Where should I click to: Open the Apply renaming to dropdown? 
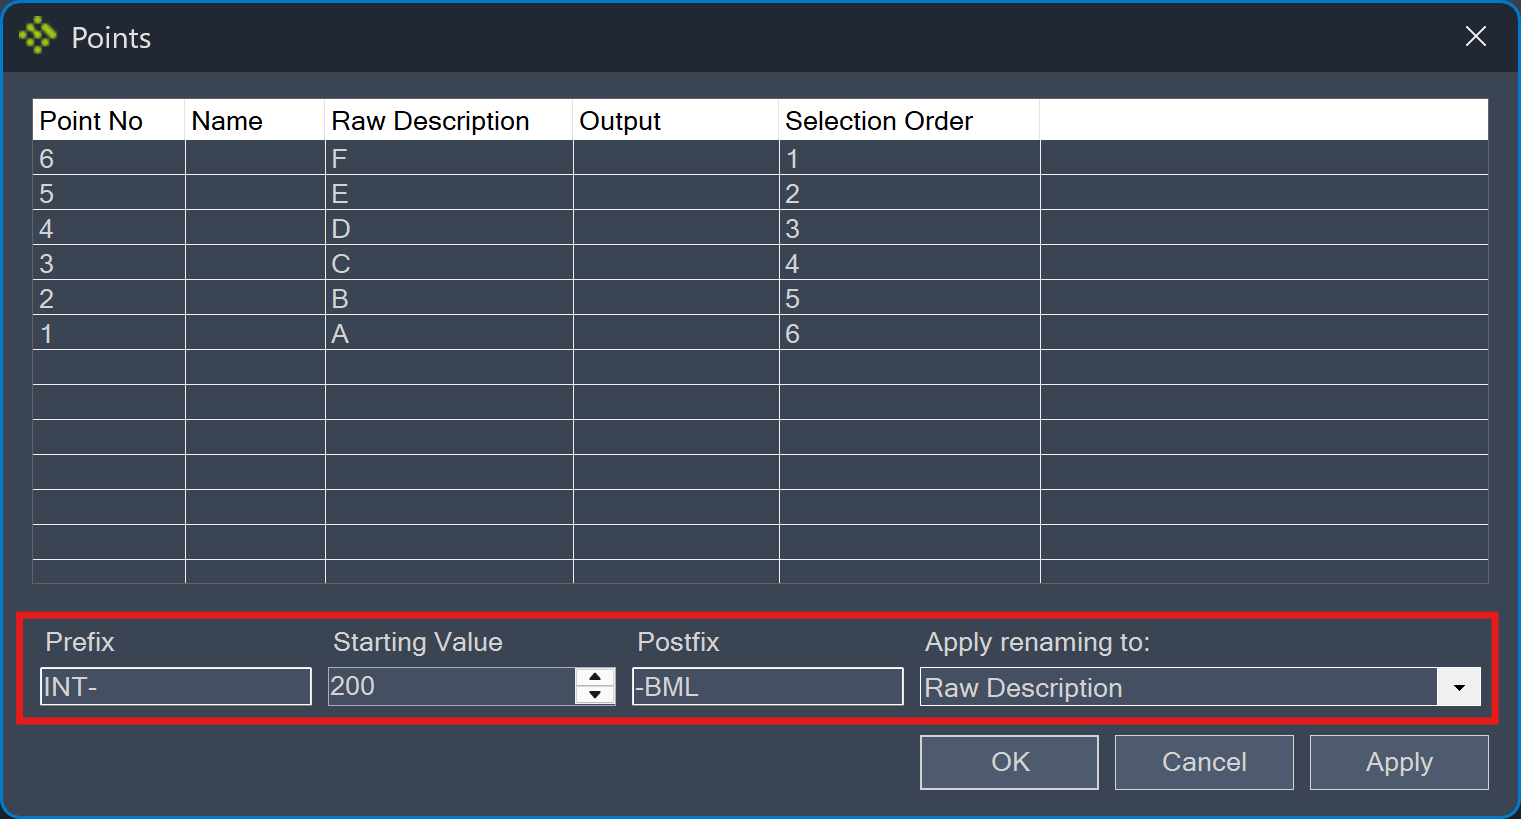[x=1459, y=687]
